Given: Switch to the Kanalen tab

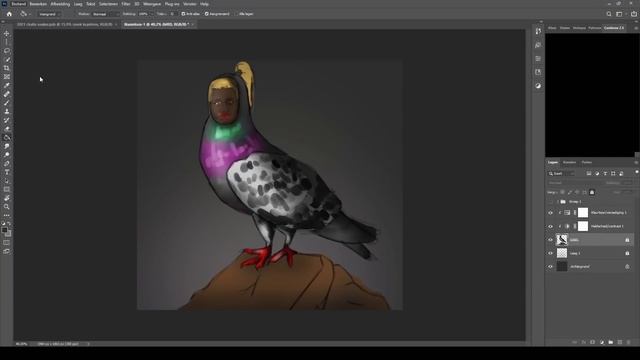Looking at the screenshot, I should coord(569,162).
